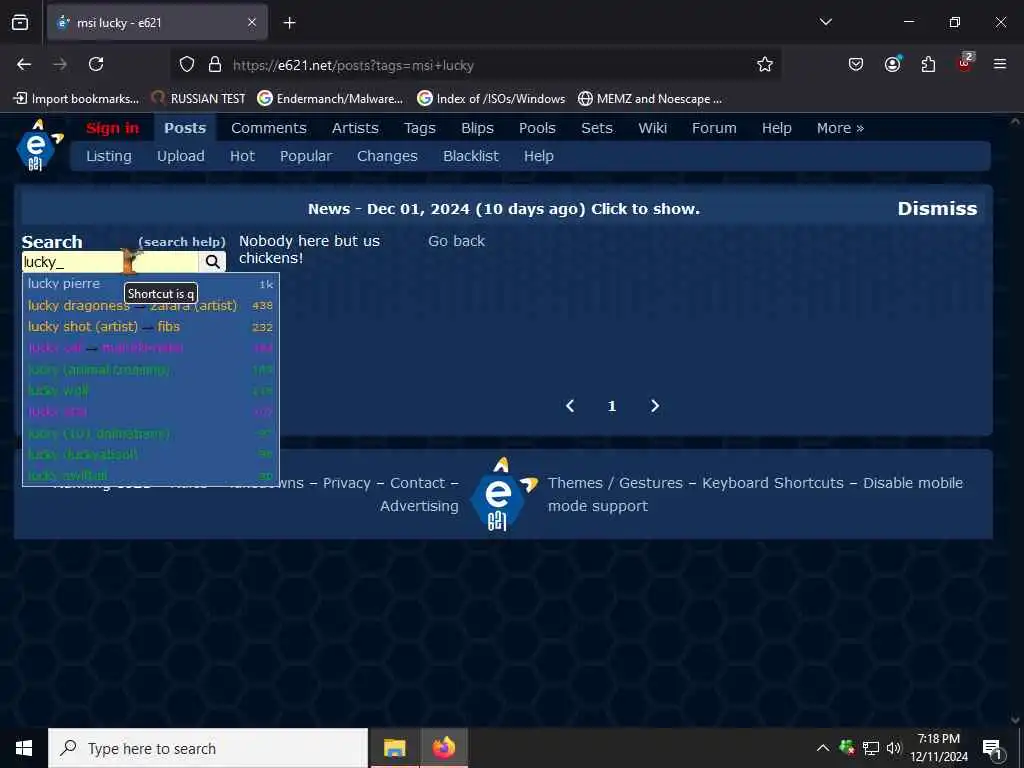
Task: Open File Explorer from the taskbar
Action: pyautogui.click(x=394, y=748)
